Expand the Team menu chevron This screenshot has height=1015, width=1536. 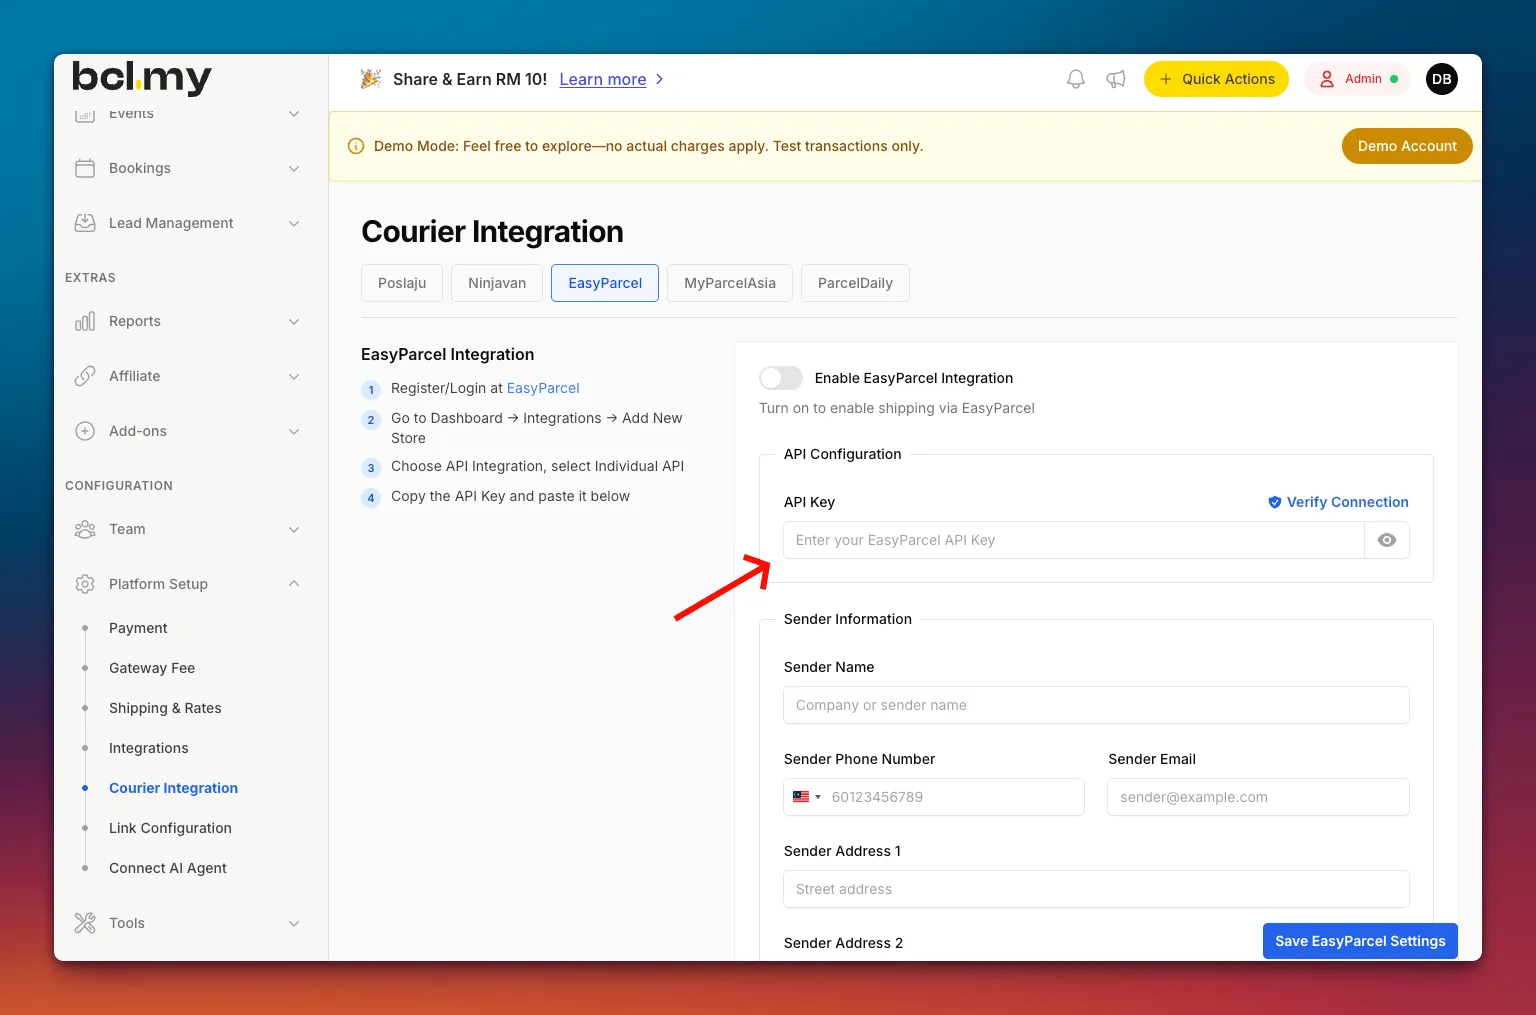[294, 529]
